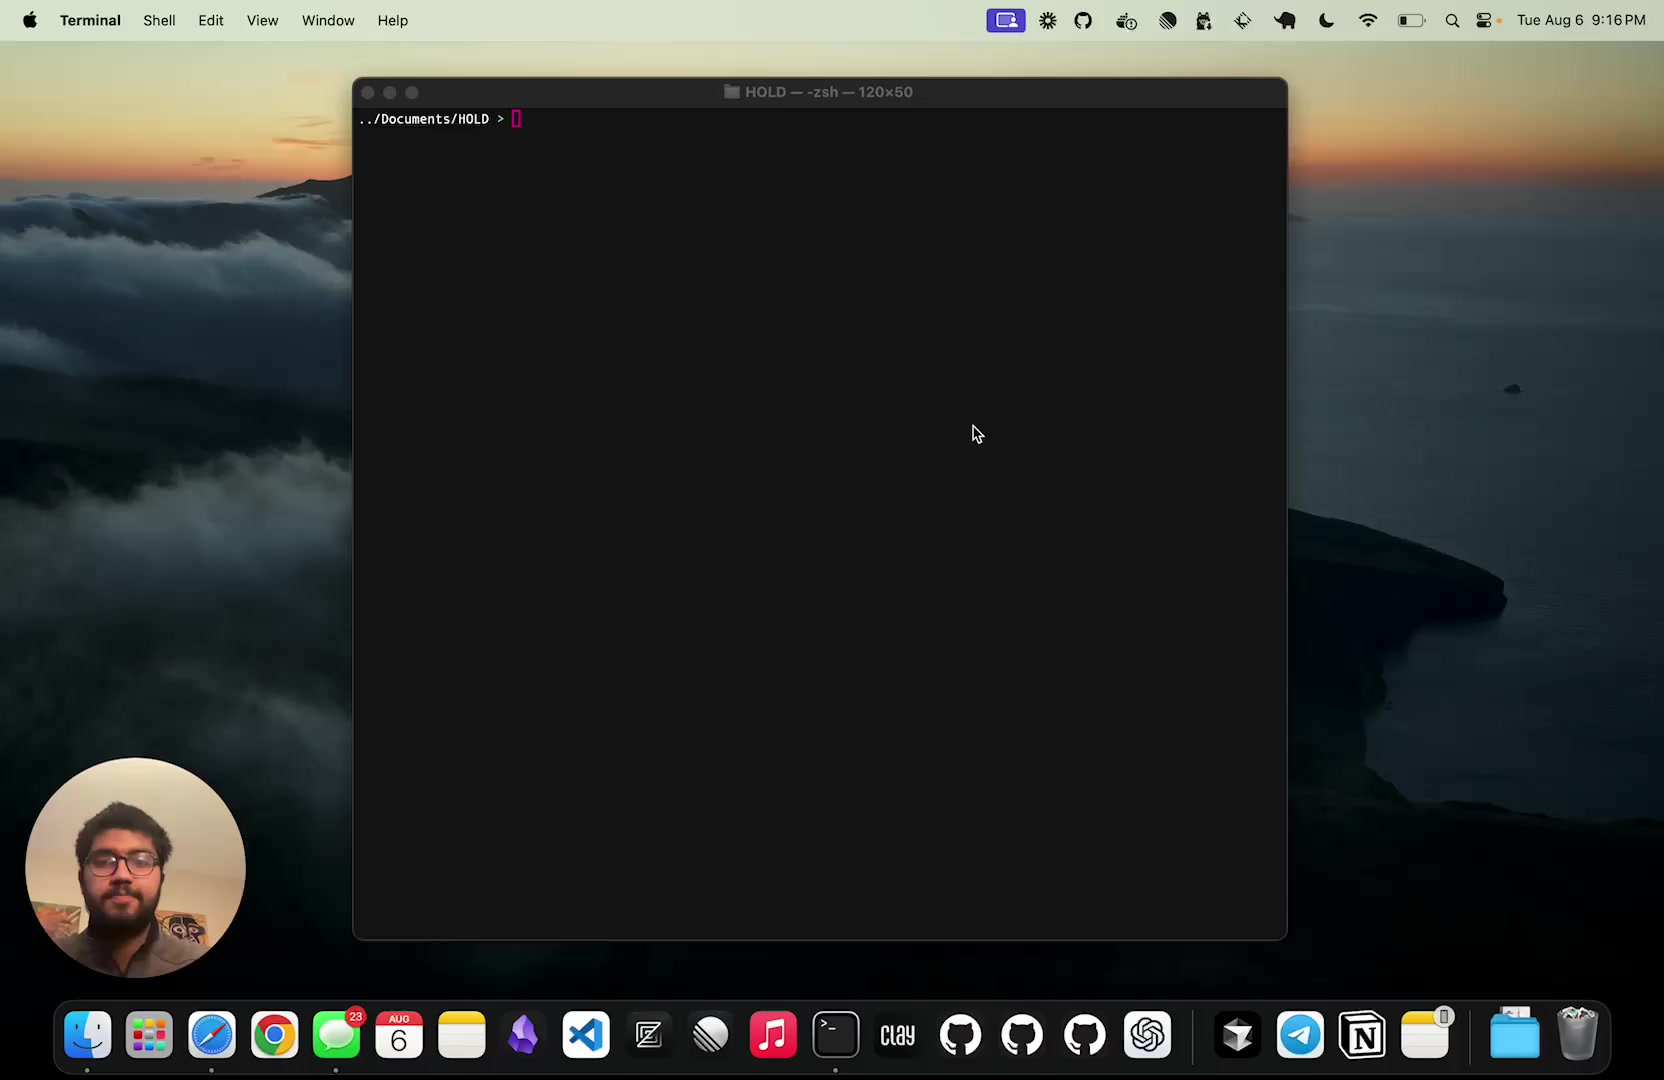
Task: Click the round webcam preview bubble
Action: pyautogui.click(x=135, y=867)
